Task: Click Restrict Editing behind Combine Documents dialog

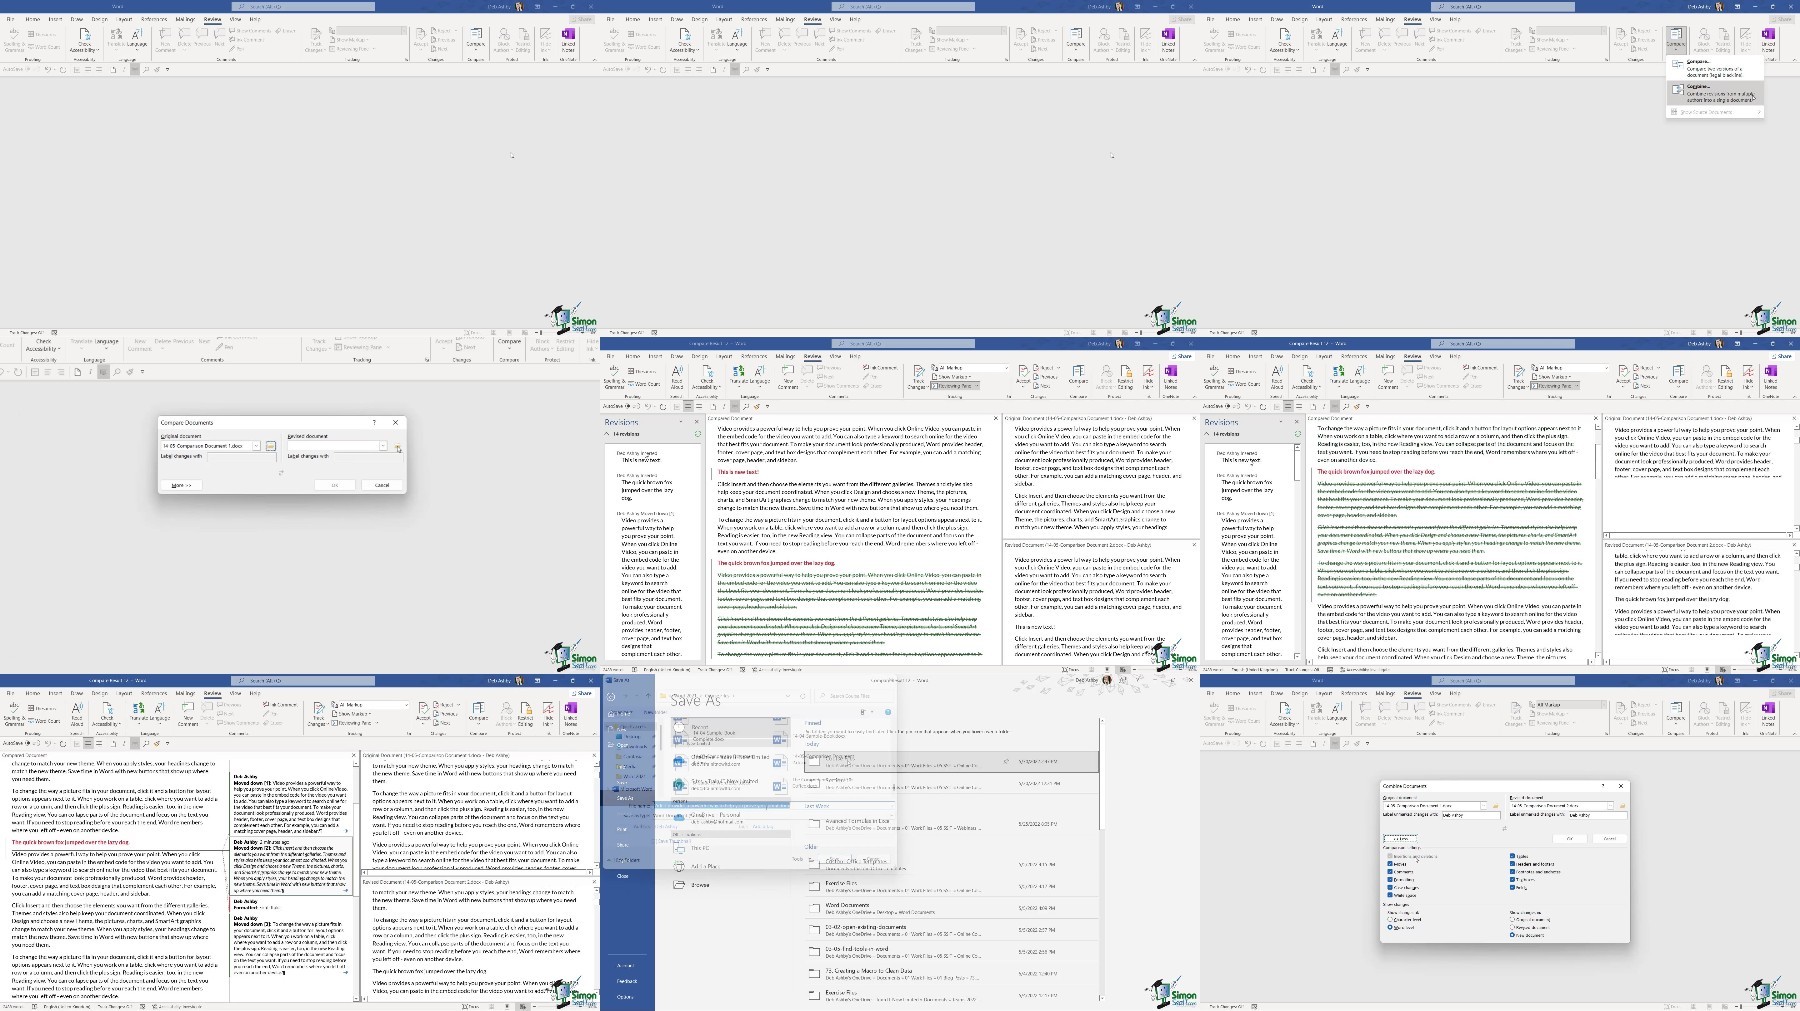Action: tap(1723, 715)
